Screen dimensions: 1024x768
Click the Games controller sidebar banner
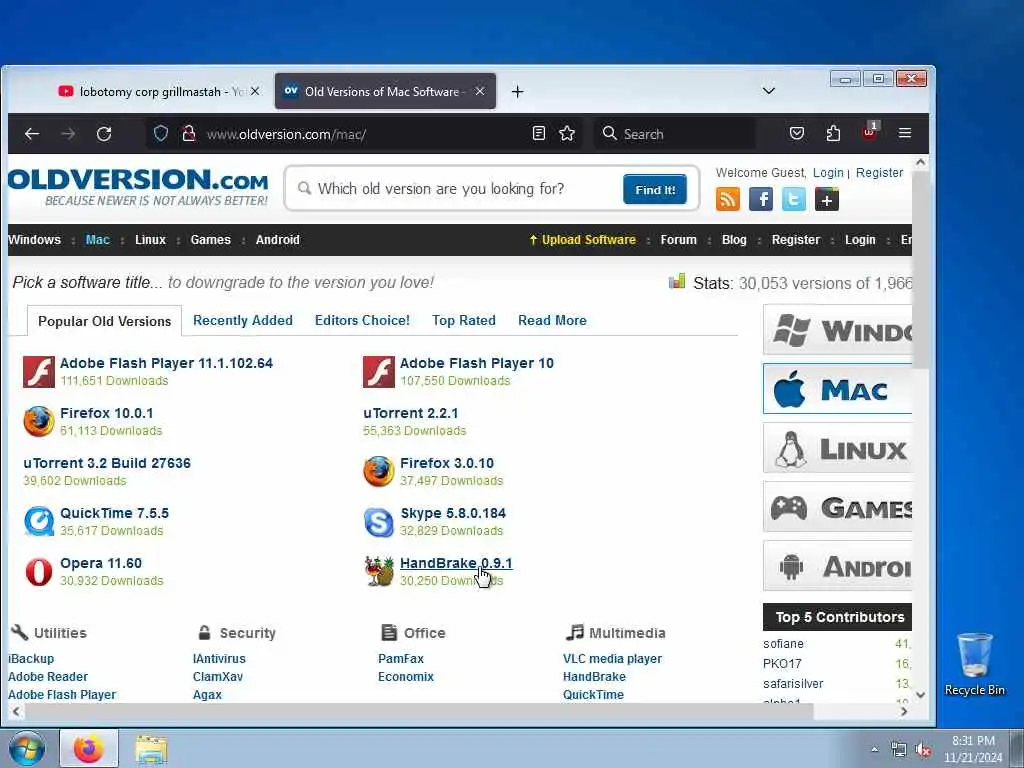click(x=837, y=507)
